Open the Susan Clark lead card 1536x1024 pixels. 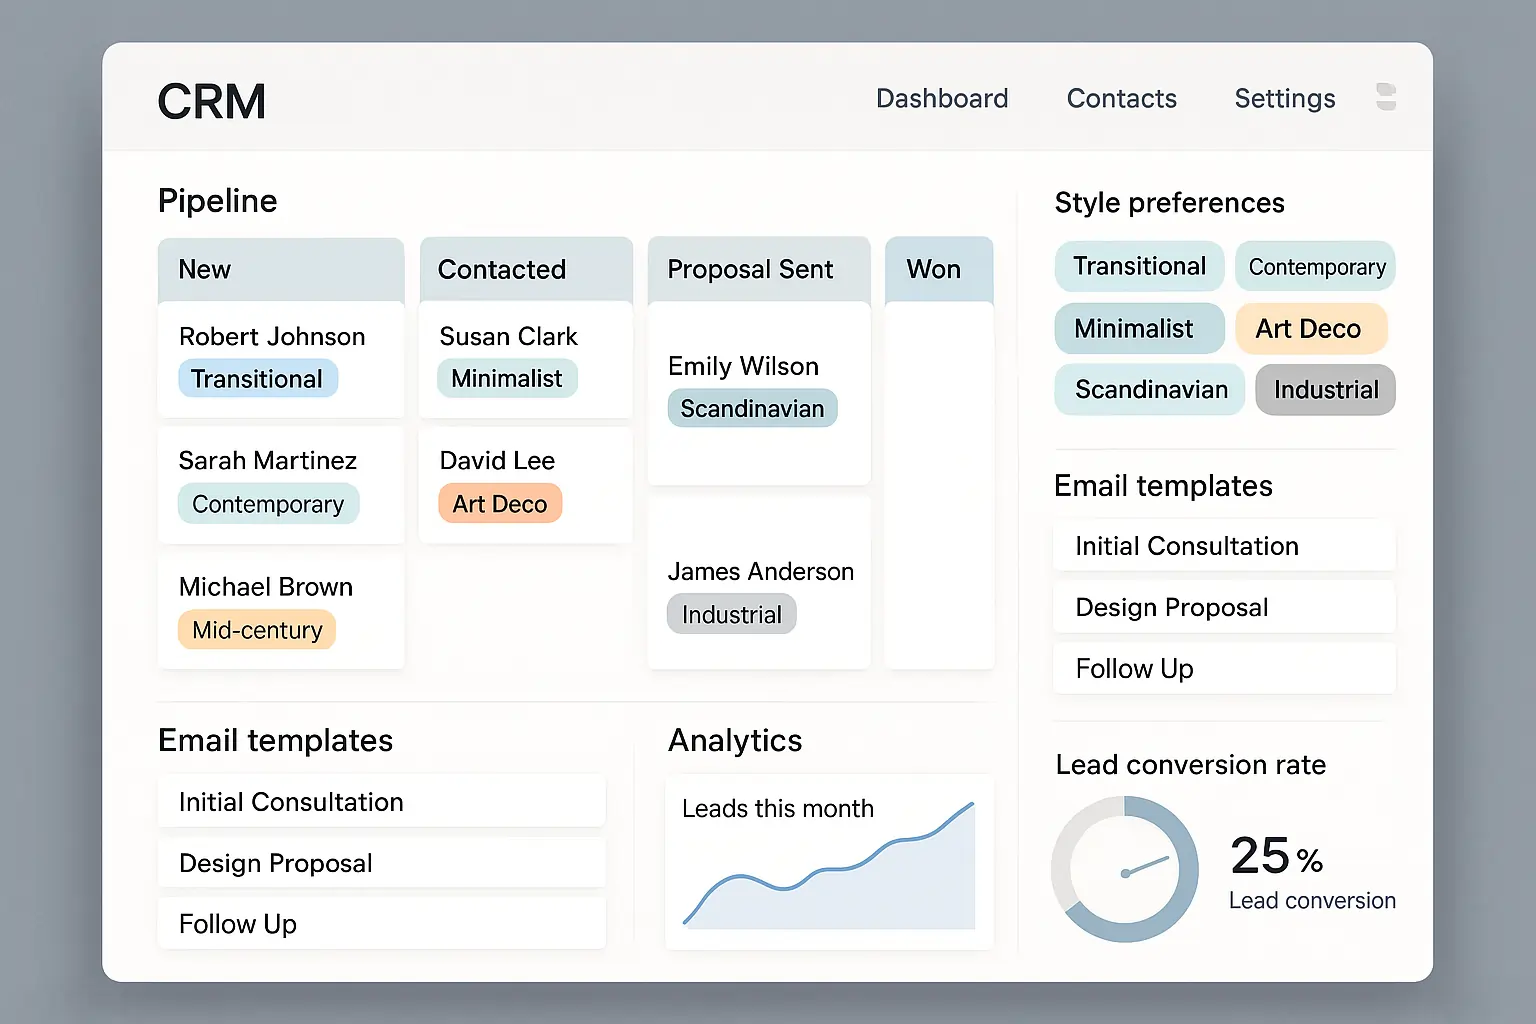coord(526,360)
